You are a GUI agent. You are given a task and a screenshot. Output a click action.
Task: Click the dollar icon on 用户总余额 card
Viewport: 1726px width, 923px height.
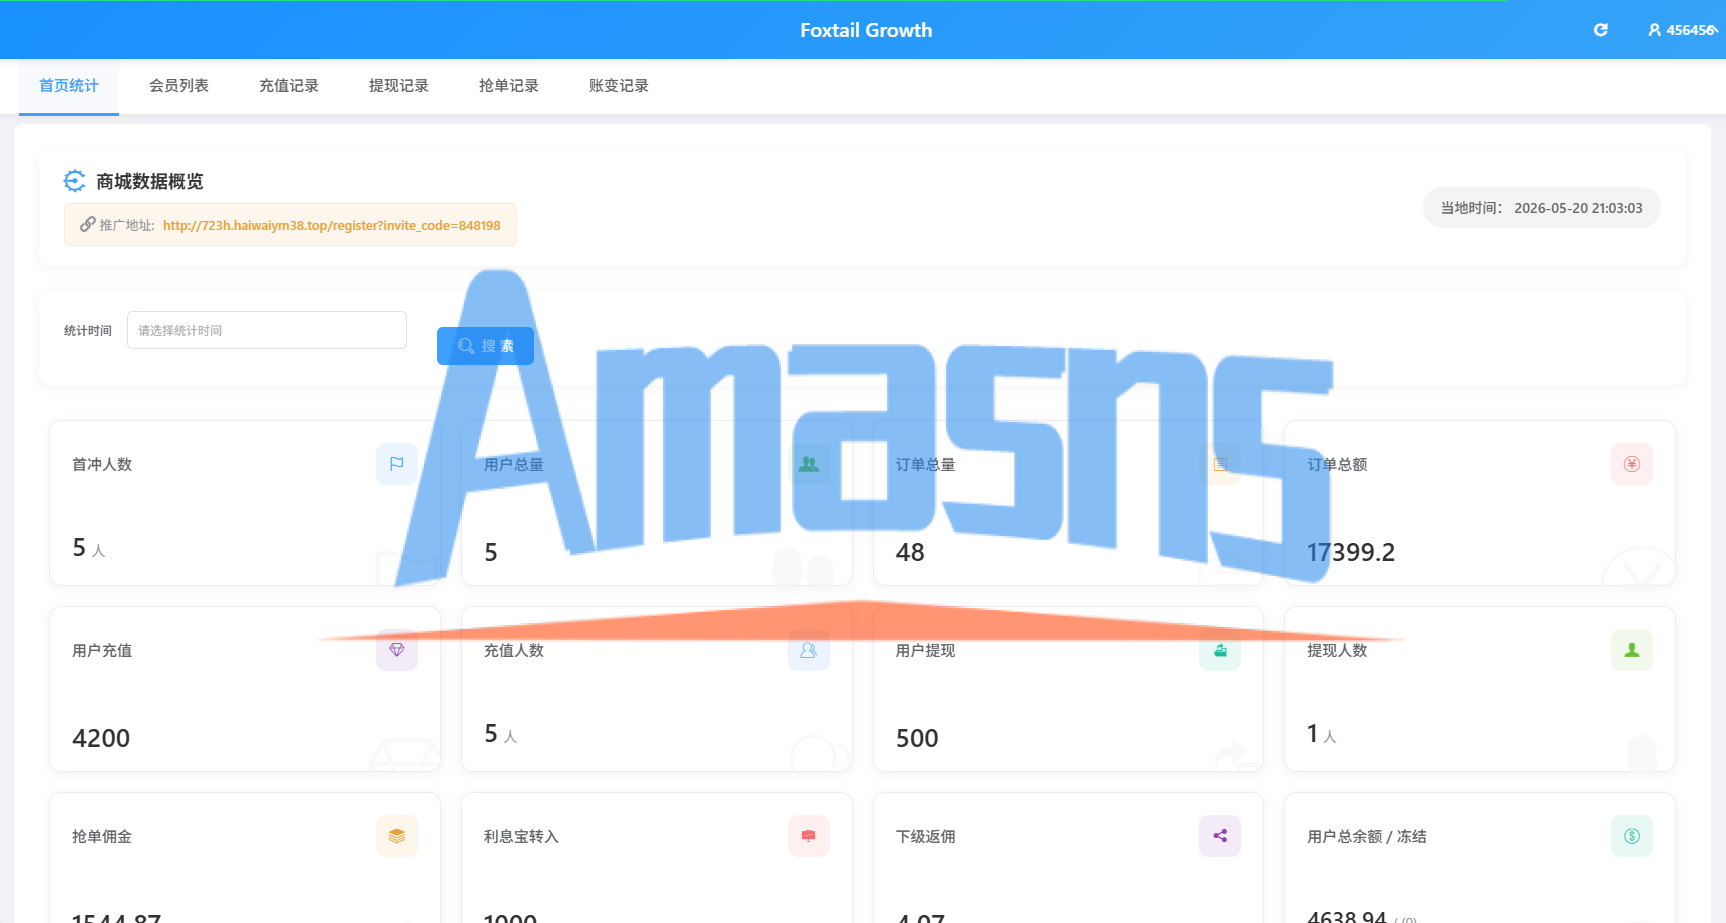[x=1632, y=836]
